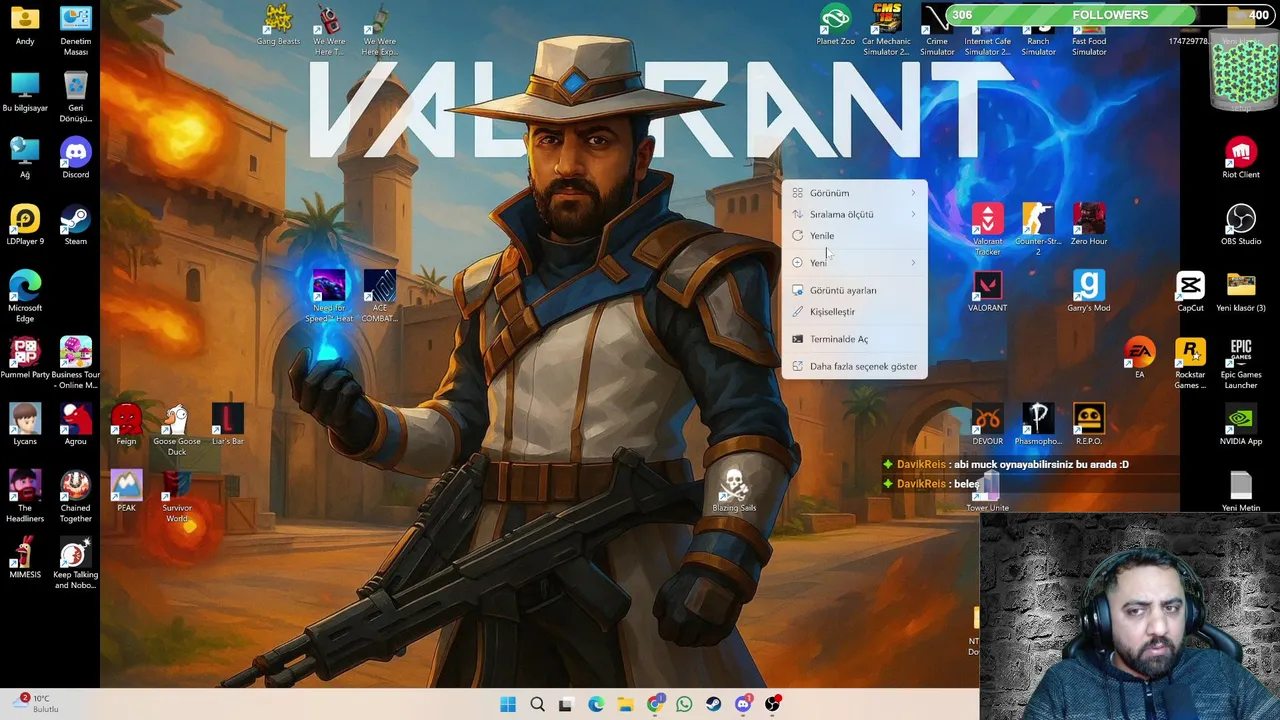Select the Steam desktop shortcut
The width and height of the screenshot is (1280, 720).
[x=75, y=226]
